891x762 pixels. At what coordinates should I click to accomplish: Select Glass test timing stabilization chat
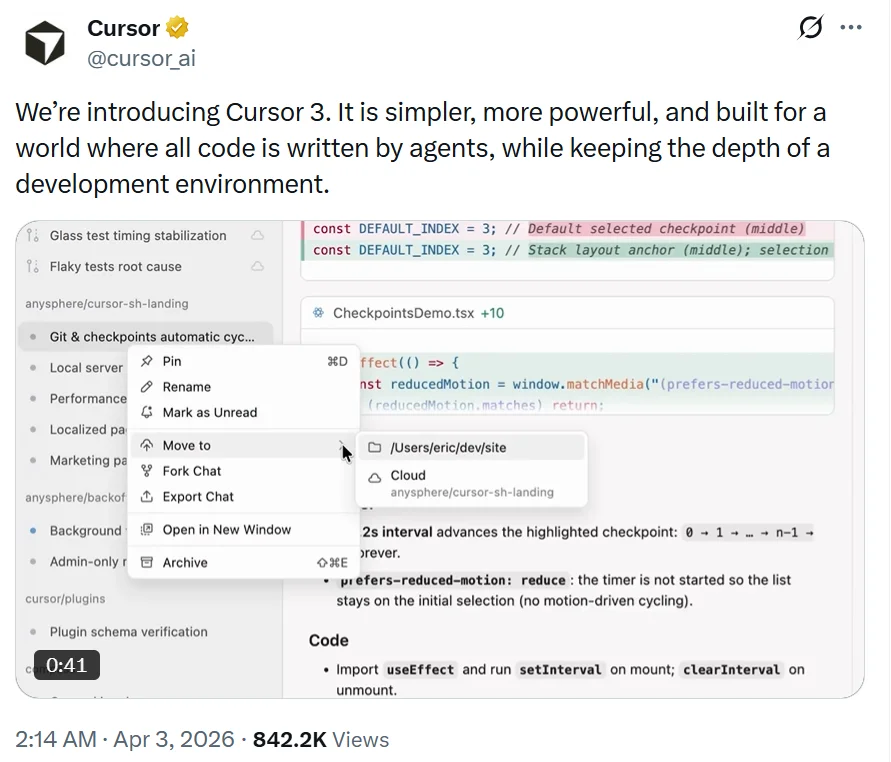(138, 236)
